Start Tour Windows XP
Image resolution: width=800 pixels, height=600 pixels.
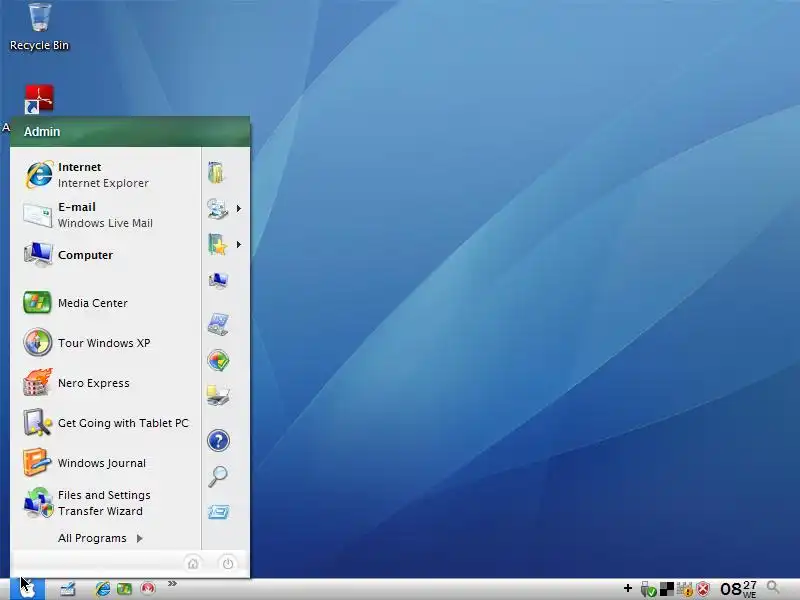(x=106, y=343)
